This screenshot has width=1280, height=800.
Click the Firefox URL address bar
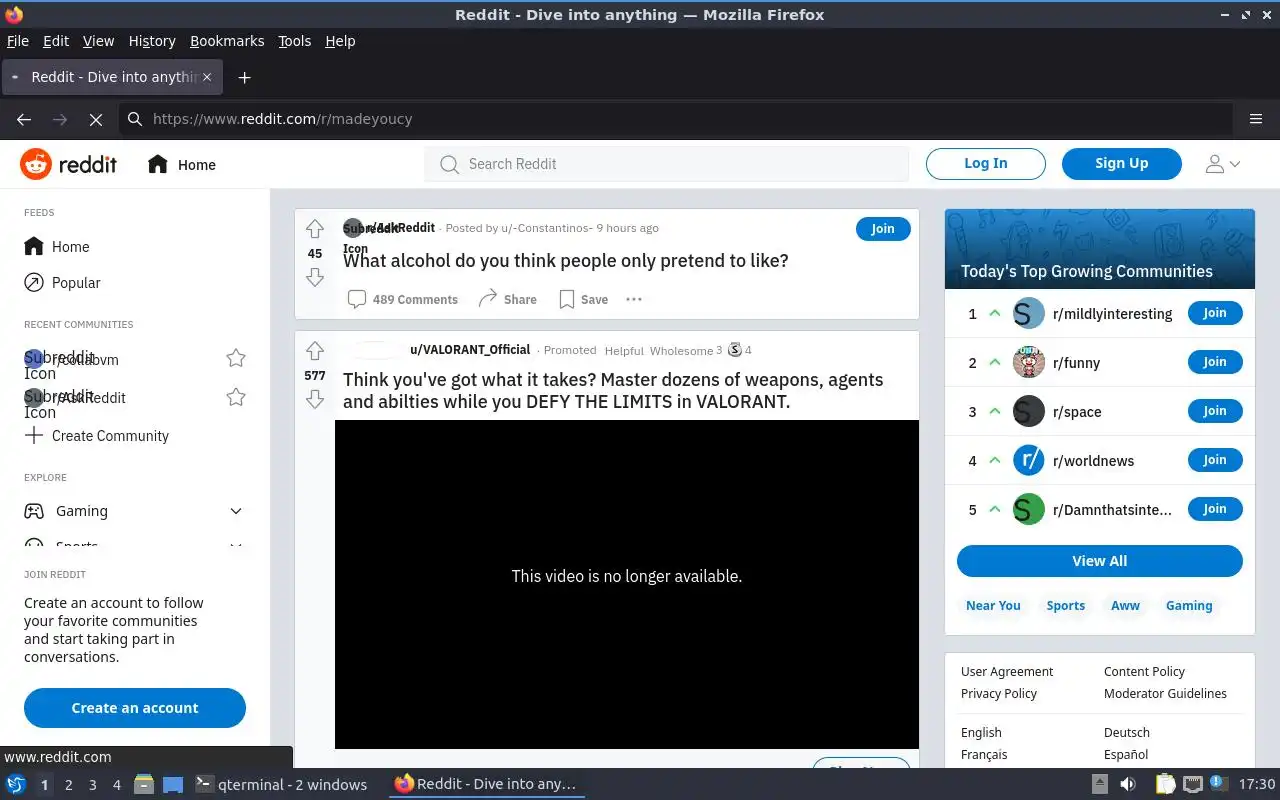coord(676,119)
